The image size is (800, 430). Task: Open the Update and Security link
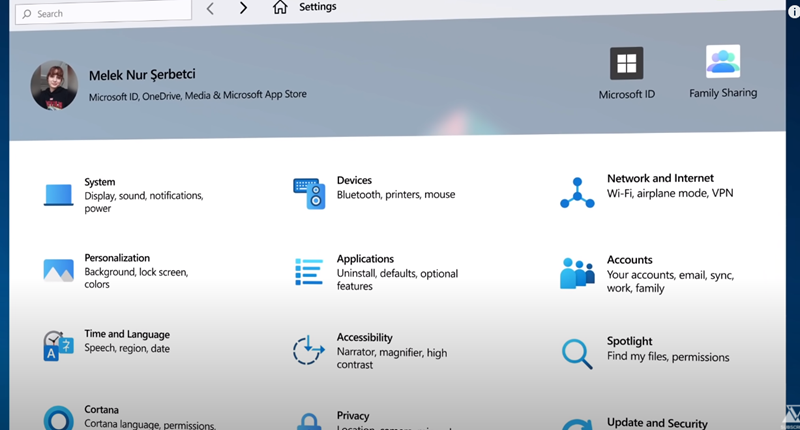[x=657, y=423]
